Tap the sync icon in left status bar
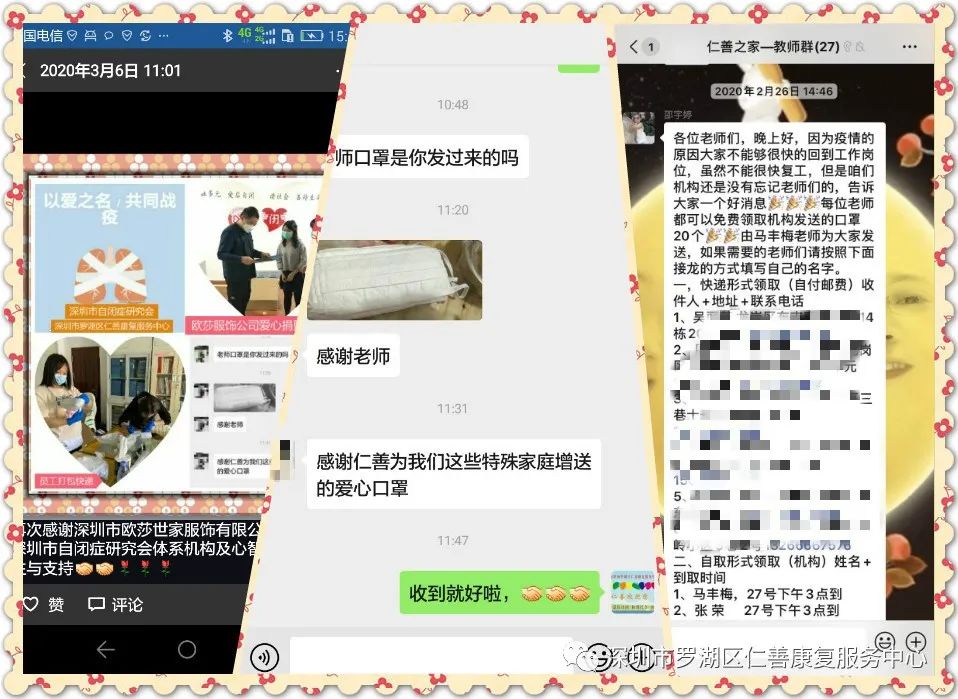958x699 pixels. (145, 36)
